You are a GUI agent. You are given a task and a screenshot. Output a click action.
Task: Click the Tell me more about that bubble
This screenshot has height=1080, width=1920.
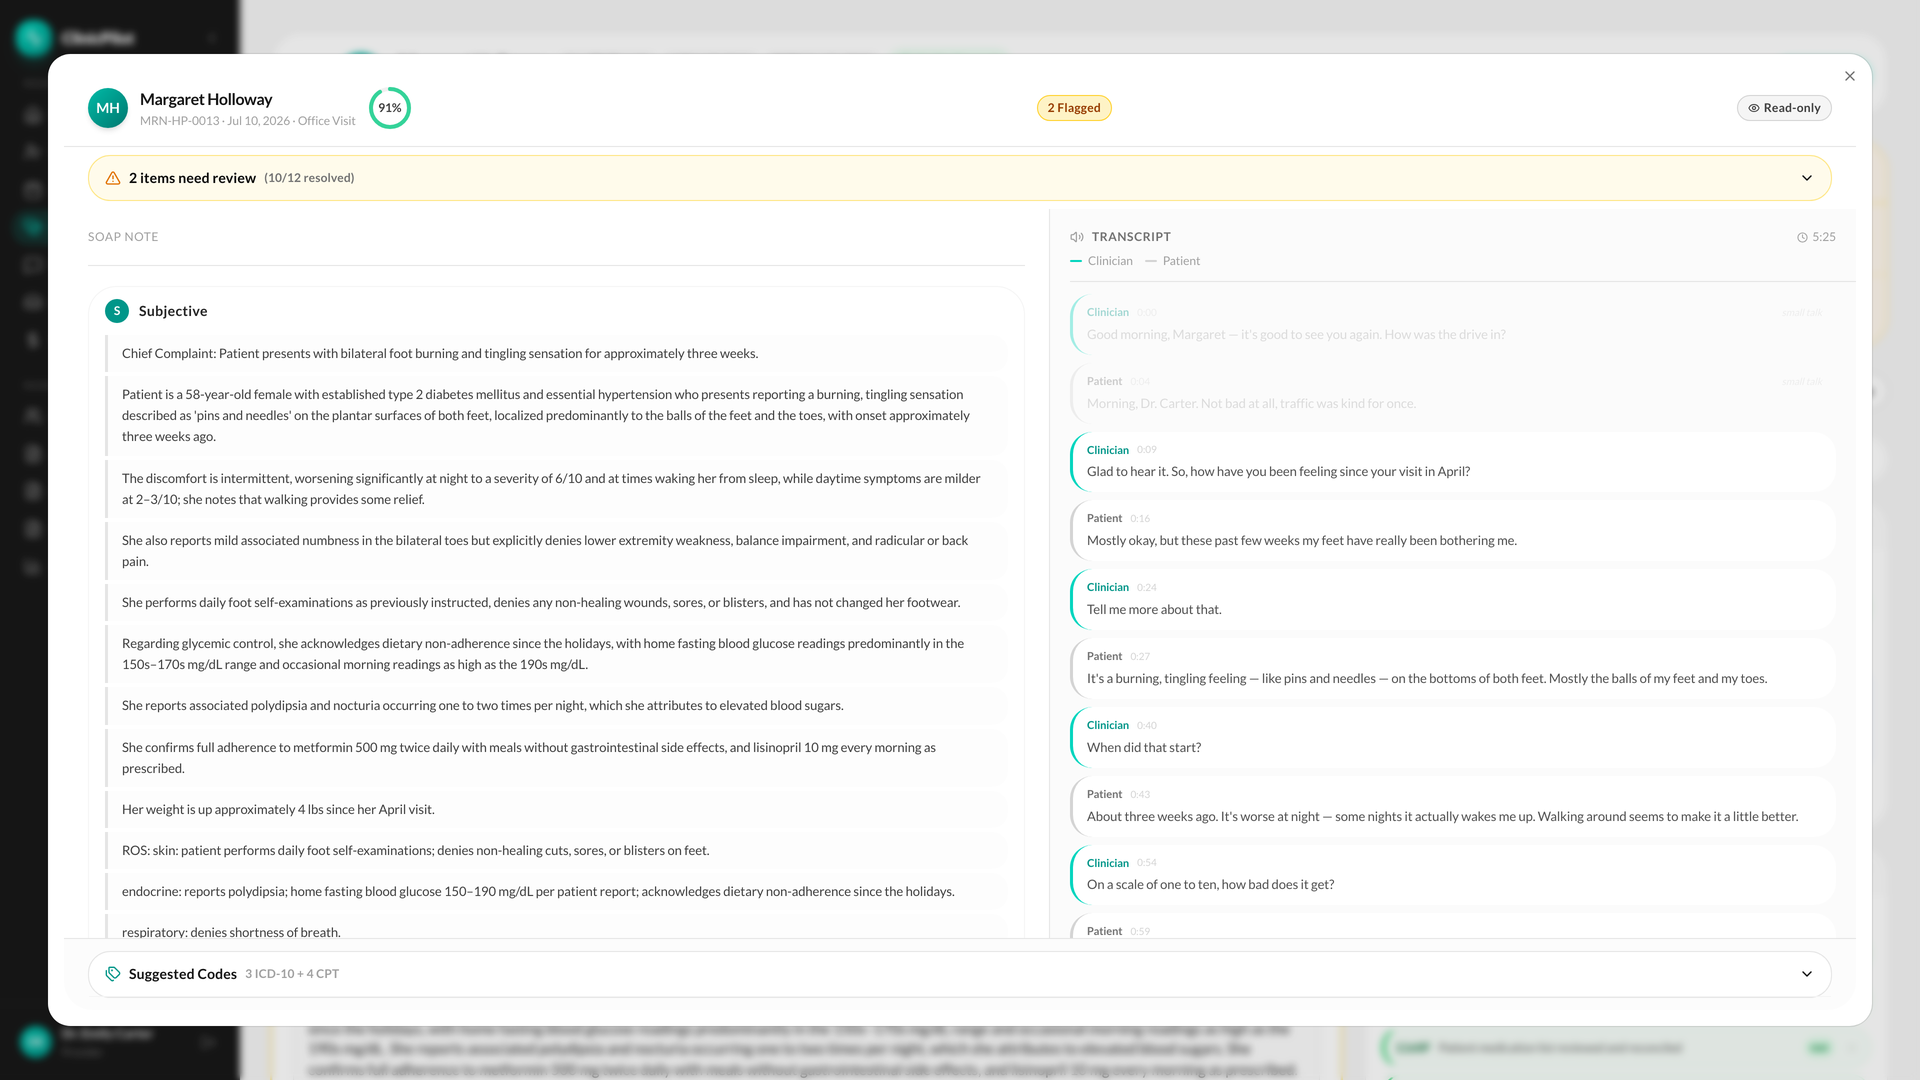pyautogui.click(x=1452, y=599)
